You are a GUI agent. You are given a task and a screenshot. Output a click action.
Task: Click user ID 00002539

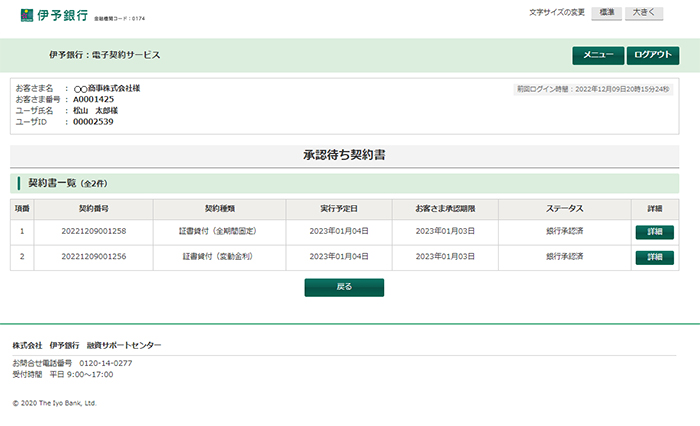click(x=93, y=122)
